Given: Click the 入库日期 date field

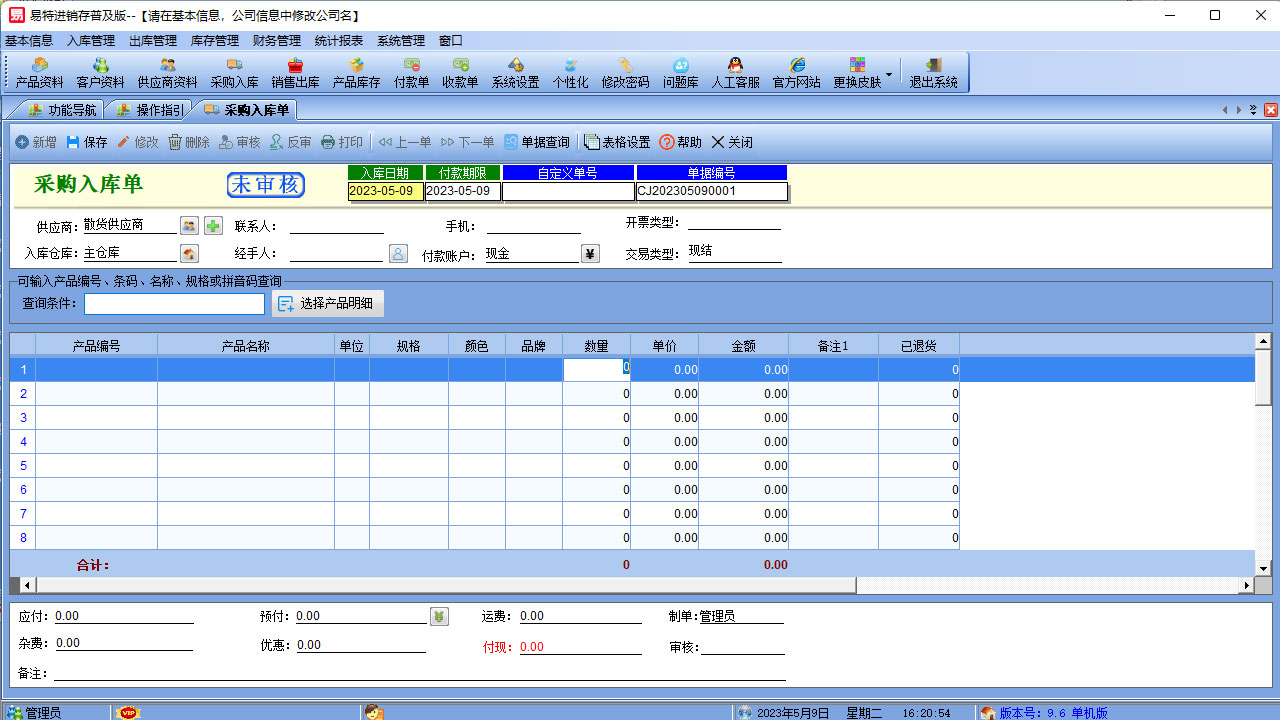Looking at the screenshot, I should (385, 191).
